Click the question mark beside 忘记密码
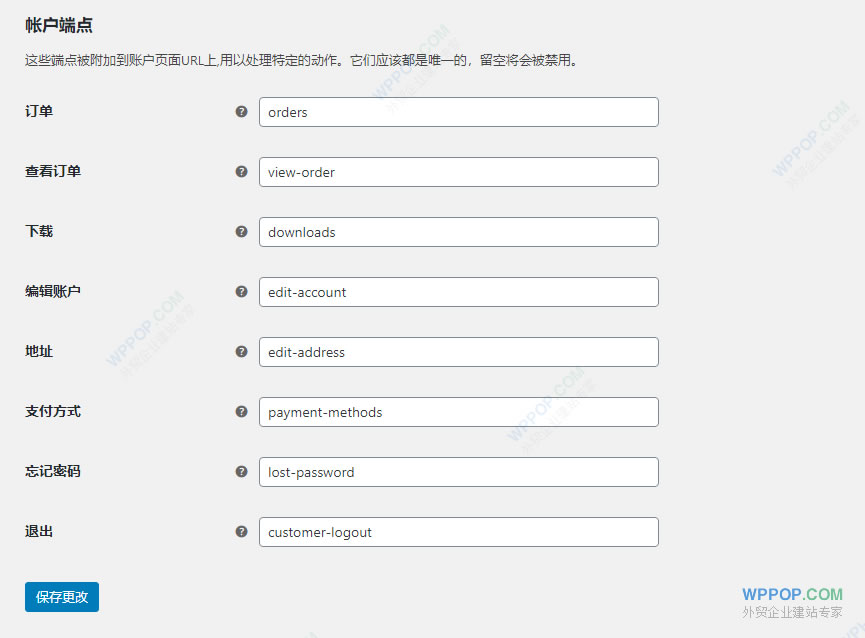 tap(241, 471)
